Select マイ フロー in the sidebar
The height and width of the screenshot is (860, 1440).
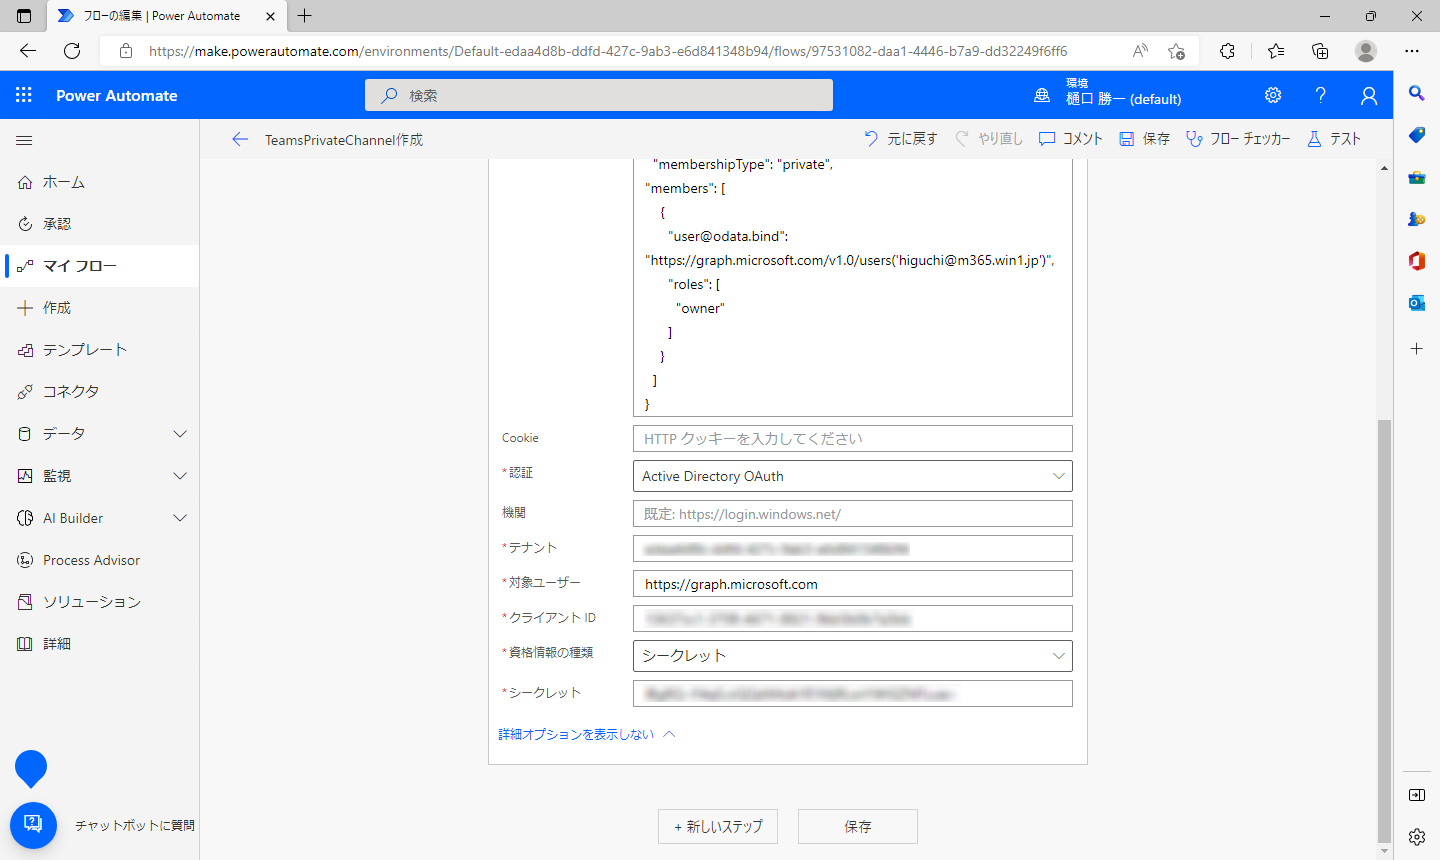100,266
